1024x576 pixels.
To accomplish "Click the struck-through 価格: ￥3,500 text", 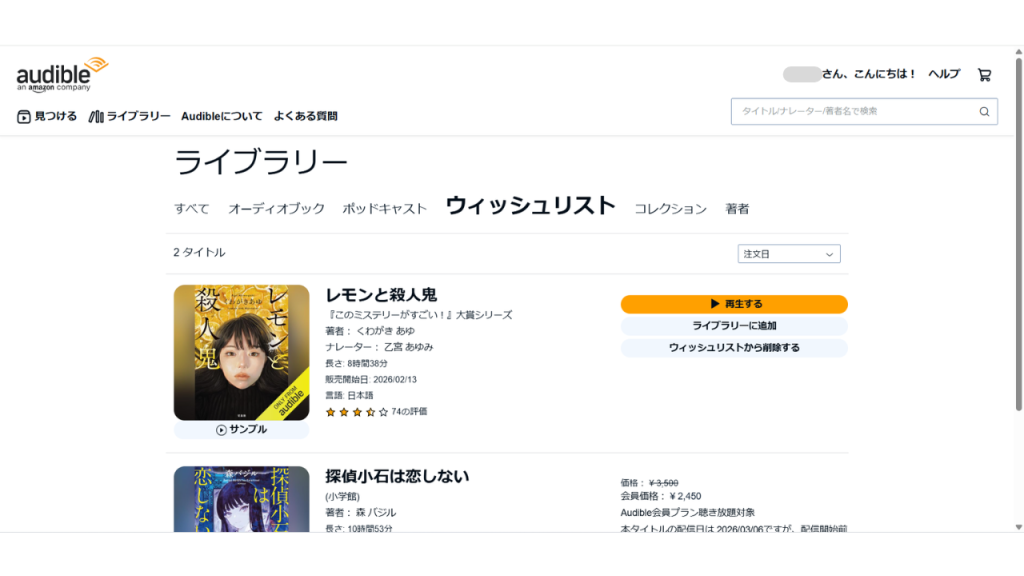I will 649,483.
